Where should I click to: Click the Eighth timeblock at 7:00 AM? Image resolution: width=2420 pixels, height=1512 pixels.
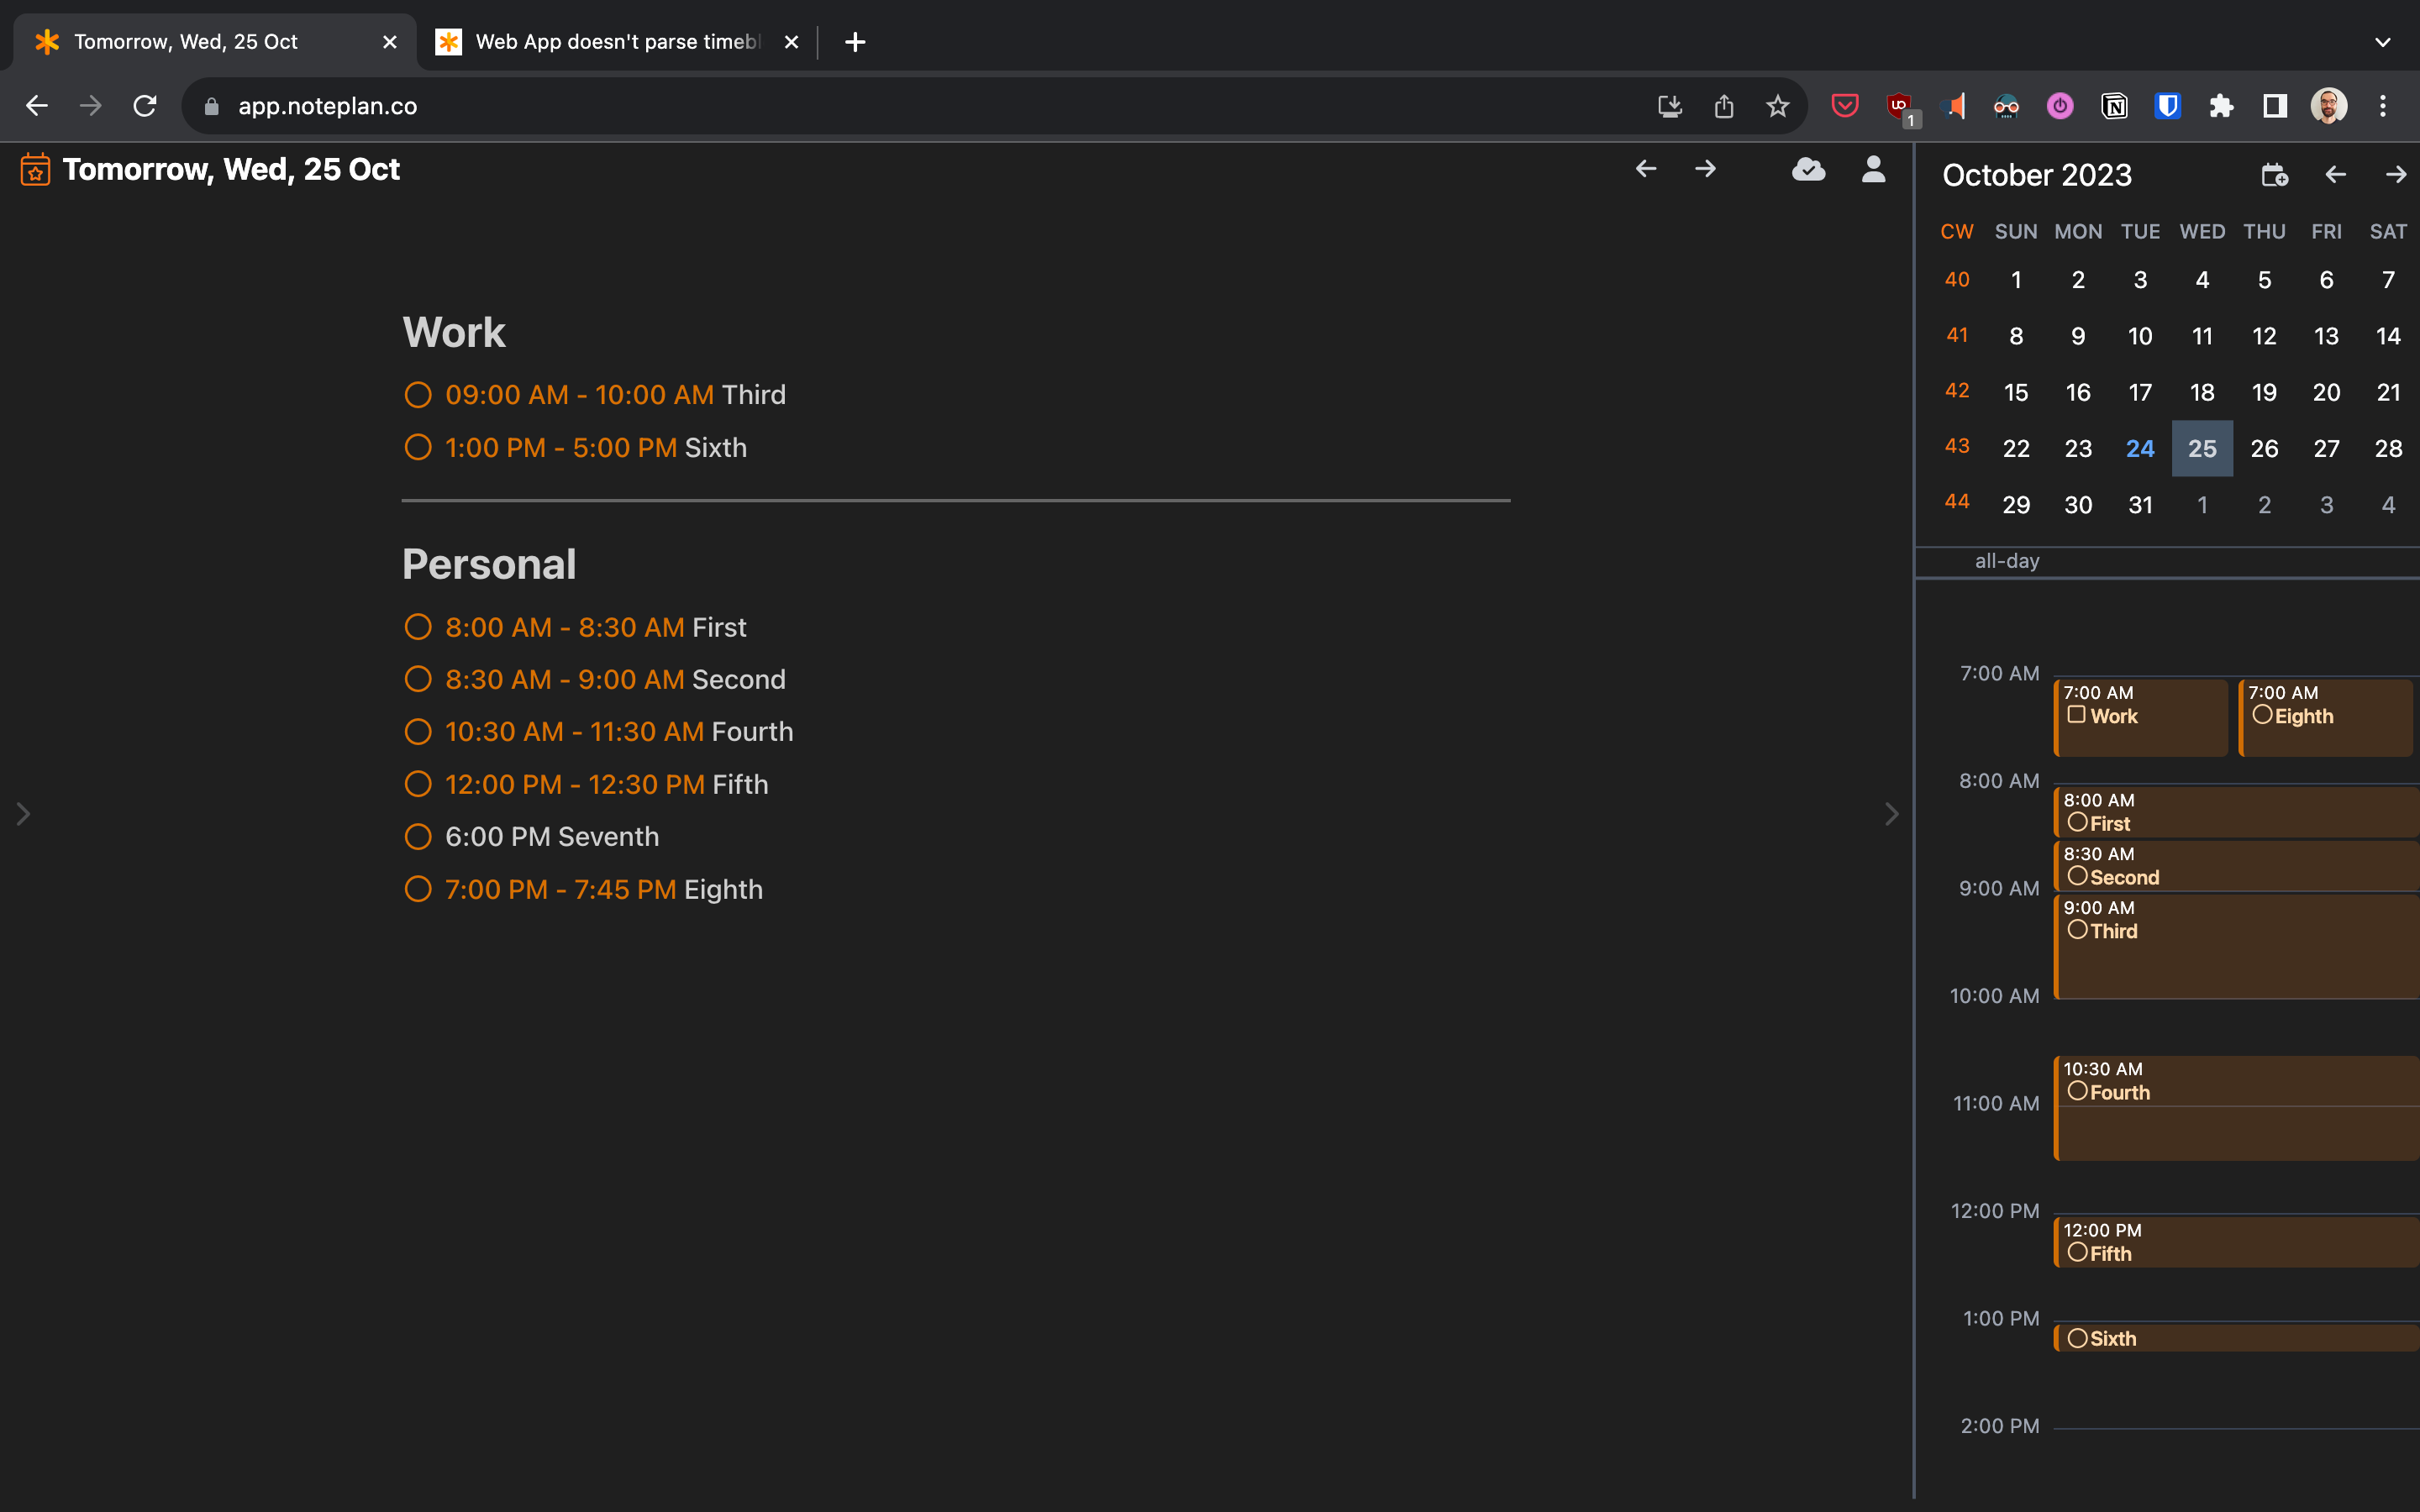pos(2326,718)
